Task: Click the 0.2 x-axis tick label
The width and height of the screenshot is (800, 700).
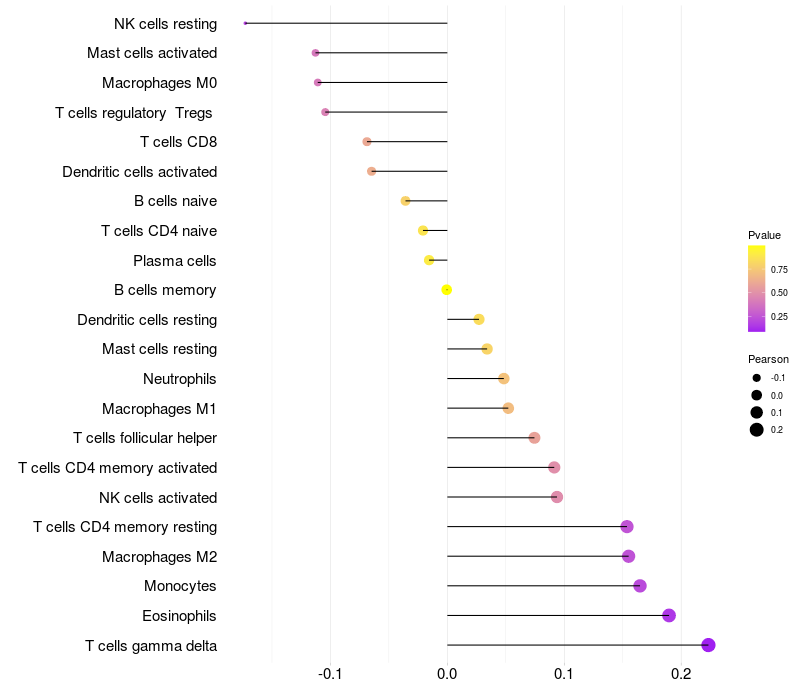Action: pyautogui.click(x=681, y=675)
